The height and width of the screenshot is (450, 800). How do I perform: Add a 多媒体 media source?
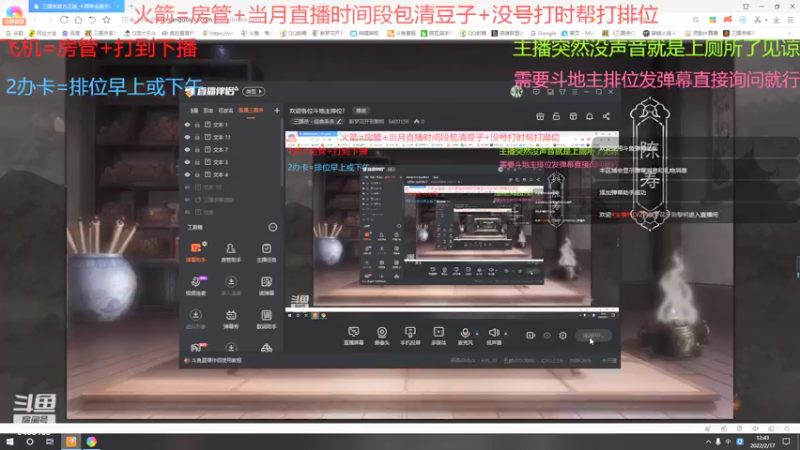point(438,336)
